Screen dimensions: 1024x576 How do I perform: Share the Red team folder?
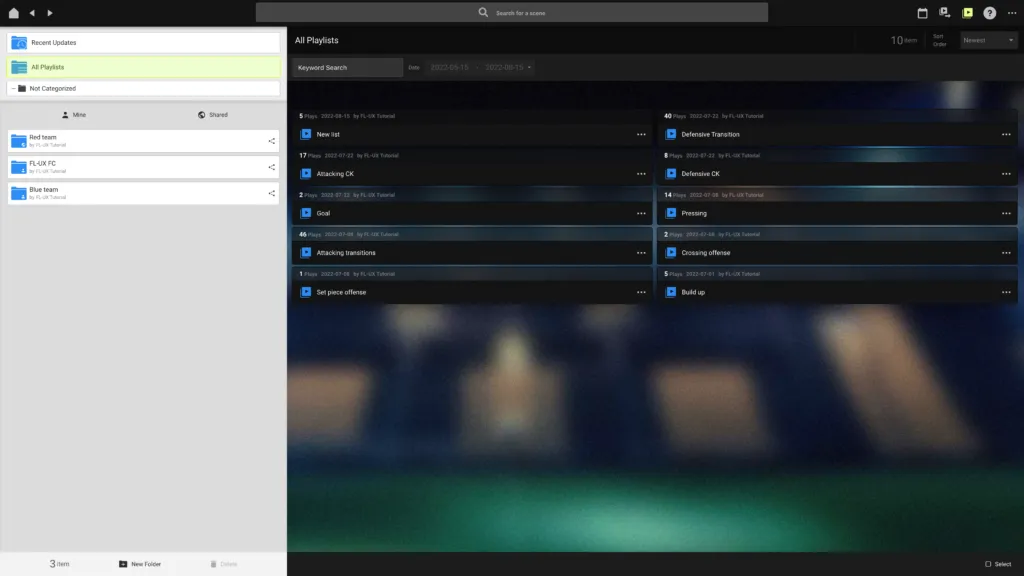(x=272, y=141)
